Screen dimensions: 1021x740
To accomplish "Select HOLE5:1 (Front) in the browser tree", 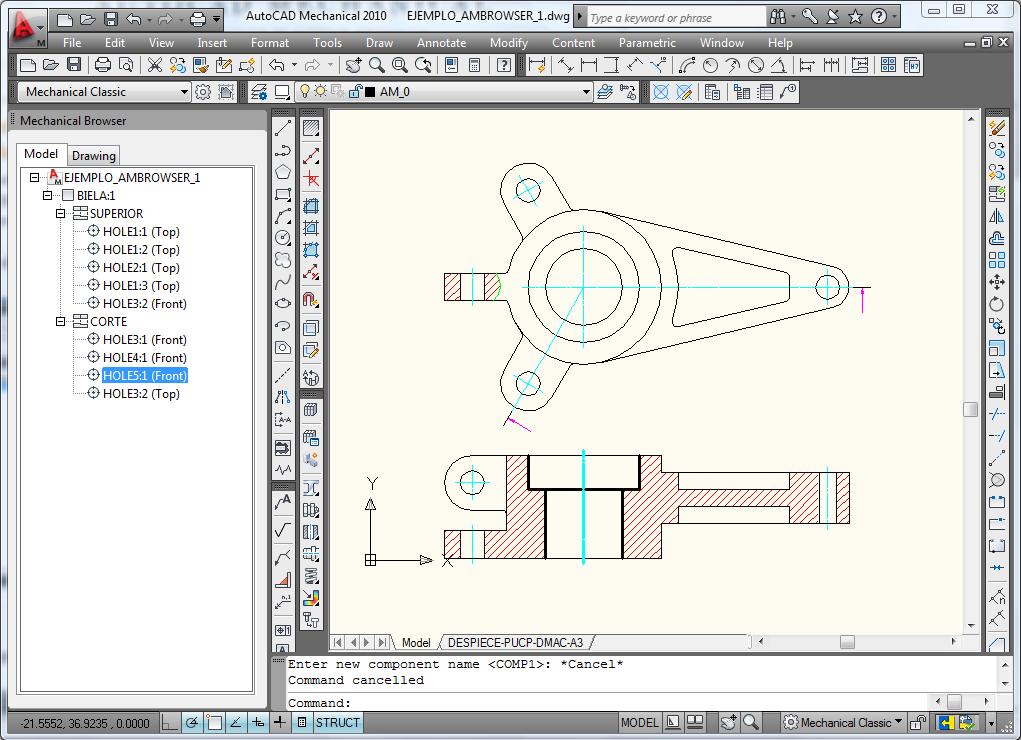I will pos(145,376).
